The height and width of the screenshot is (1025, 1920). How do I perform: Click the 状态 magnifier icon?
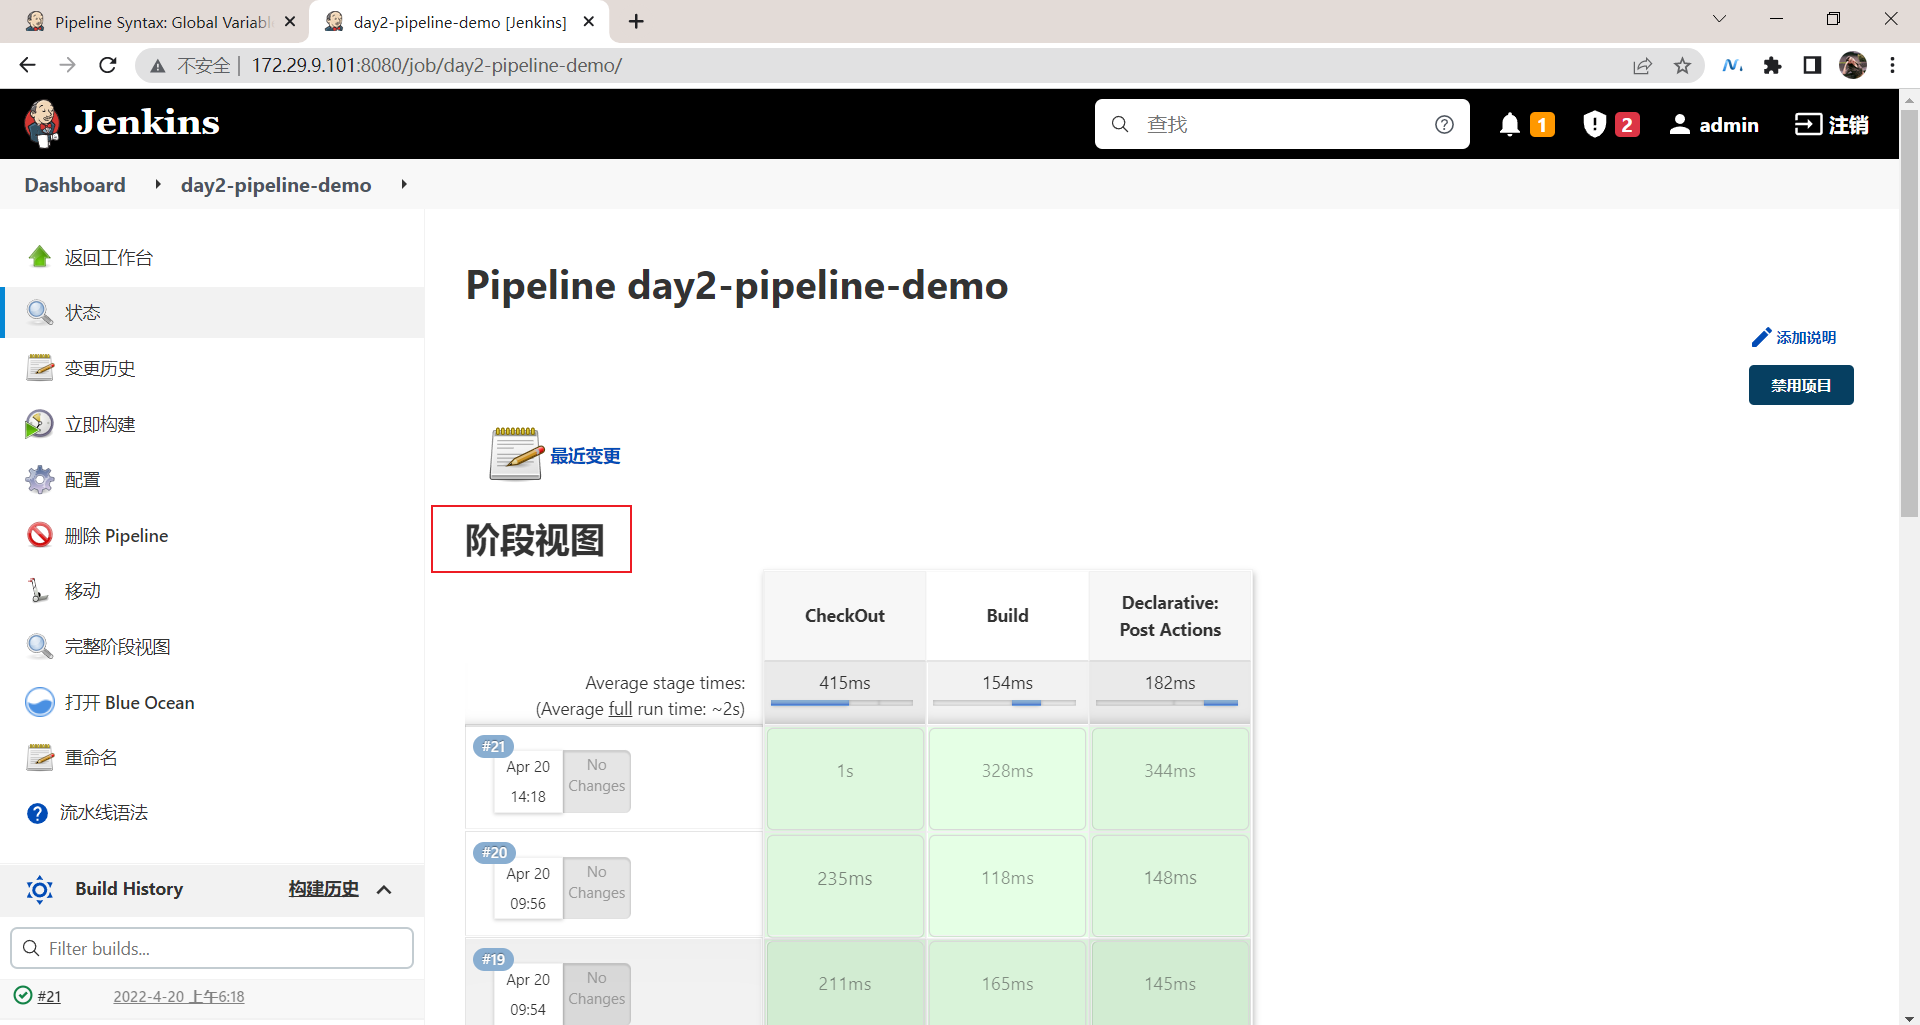click(40, 312)
